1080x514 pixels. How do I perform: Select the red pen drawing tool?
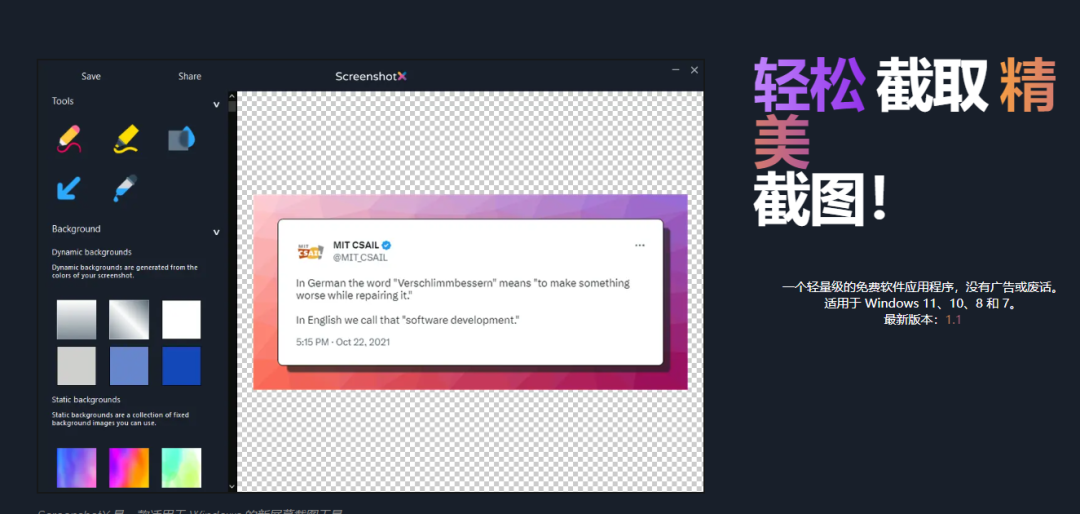tap(70, 138)
